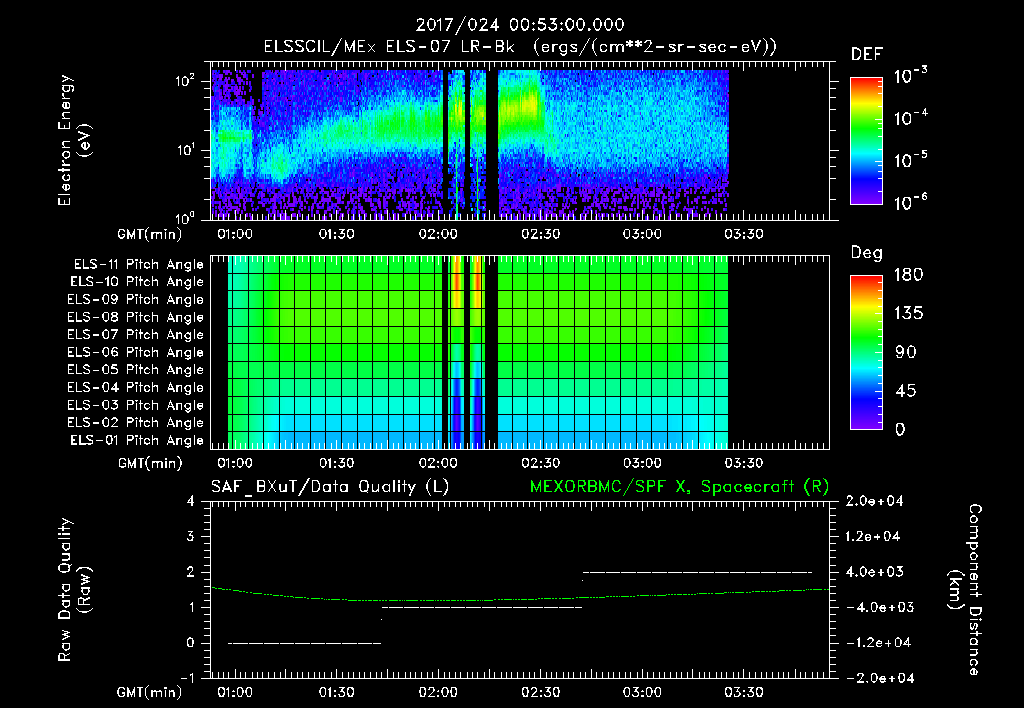Click the 10^0 energy tick label
This screenshot has width=1024, height=708.
[x=186, y=217]
